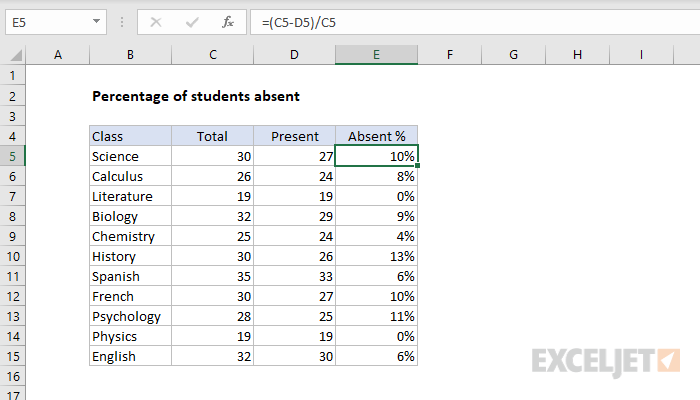Select the 'Literature' cell
This screenshot has width=700, height=400.
click(130, 196)
